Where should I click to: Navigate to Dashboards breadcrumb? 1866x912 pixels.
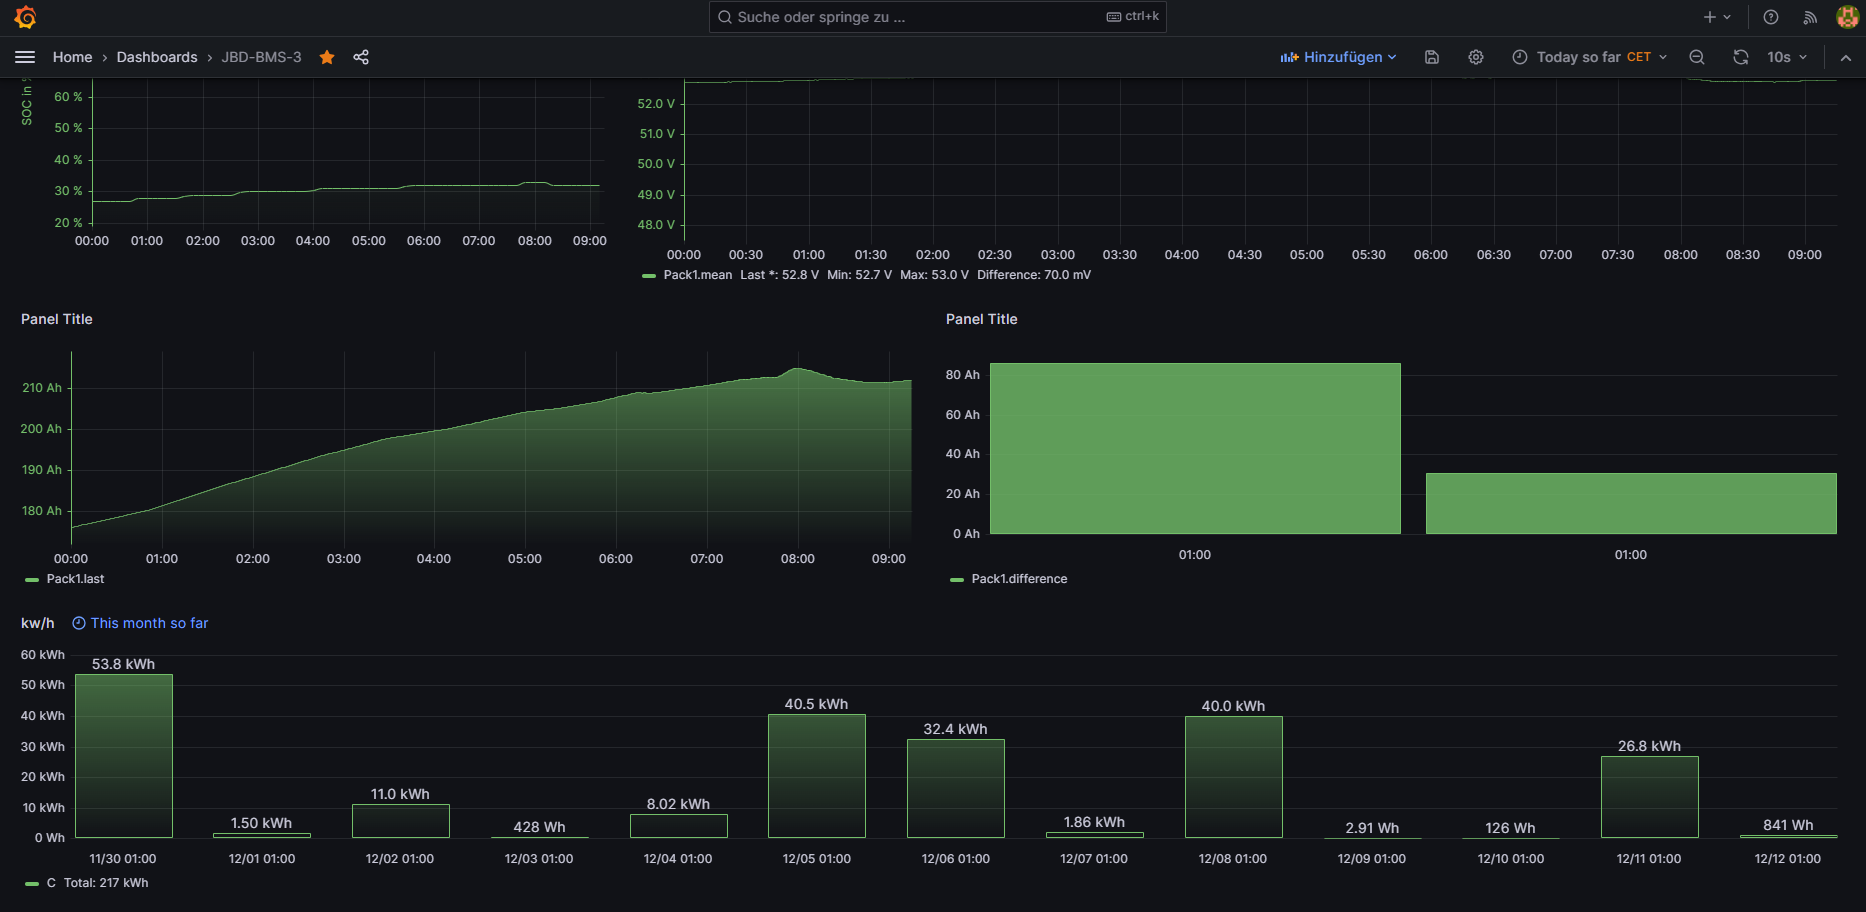157,57
